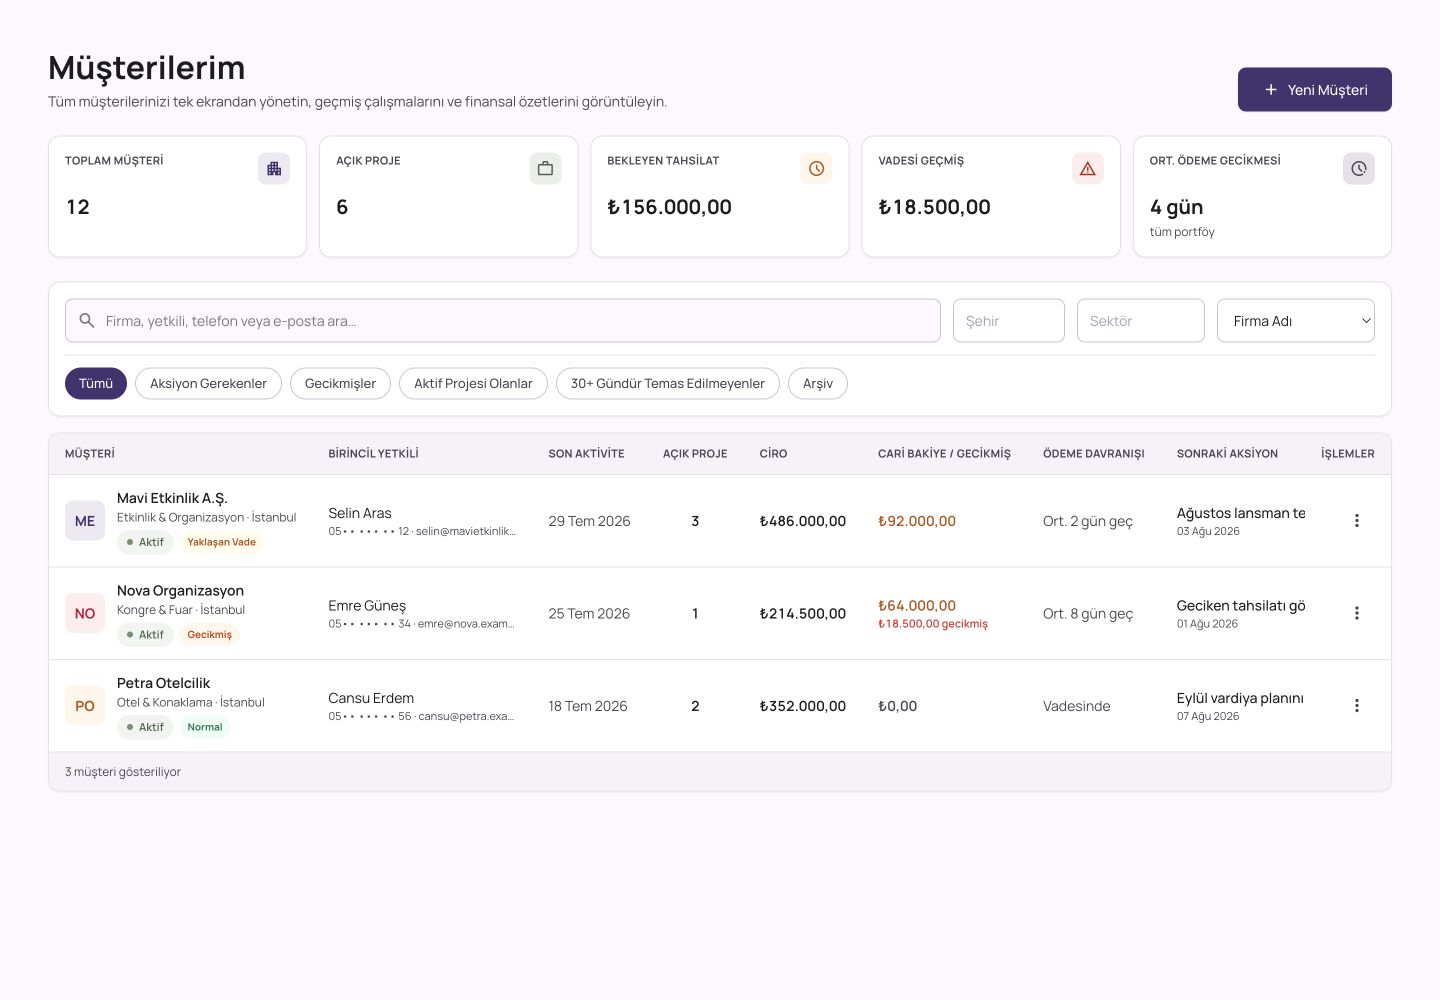Click the warning triangle icon in Vadesi Geçmiş card
Screen dimensions: 1440x1000
point(1088,169)
